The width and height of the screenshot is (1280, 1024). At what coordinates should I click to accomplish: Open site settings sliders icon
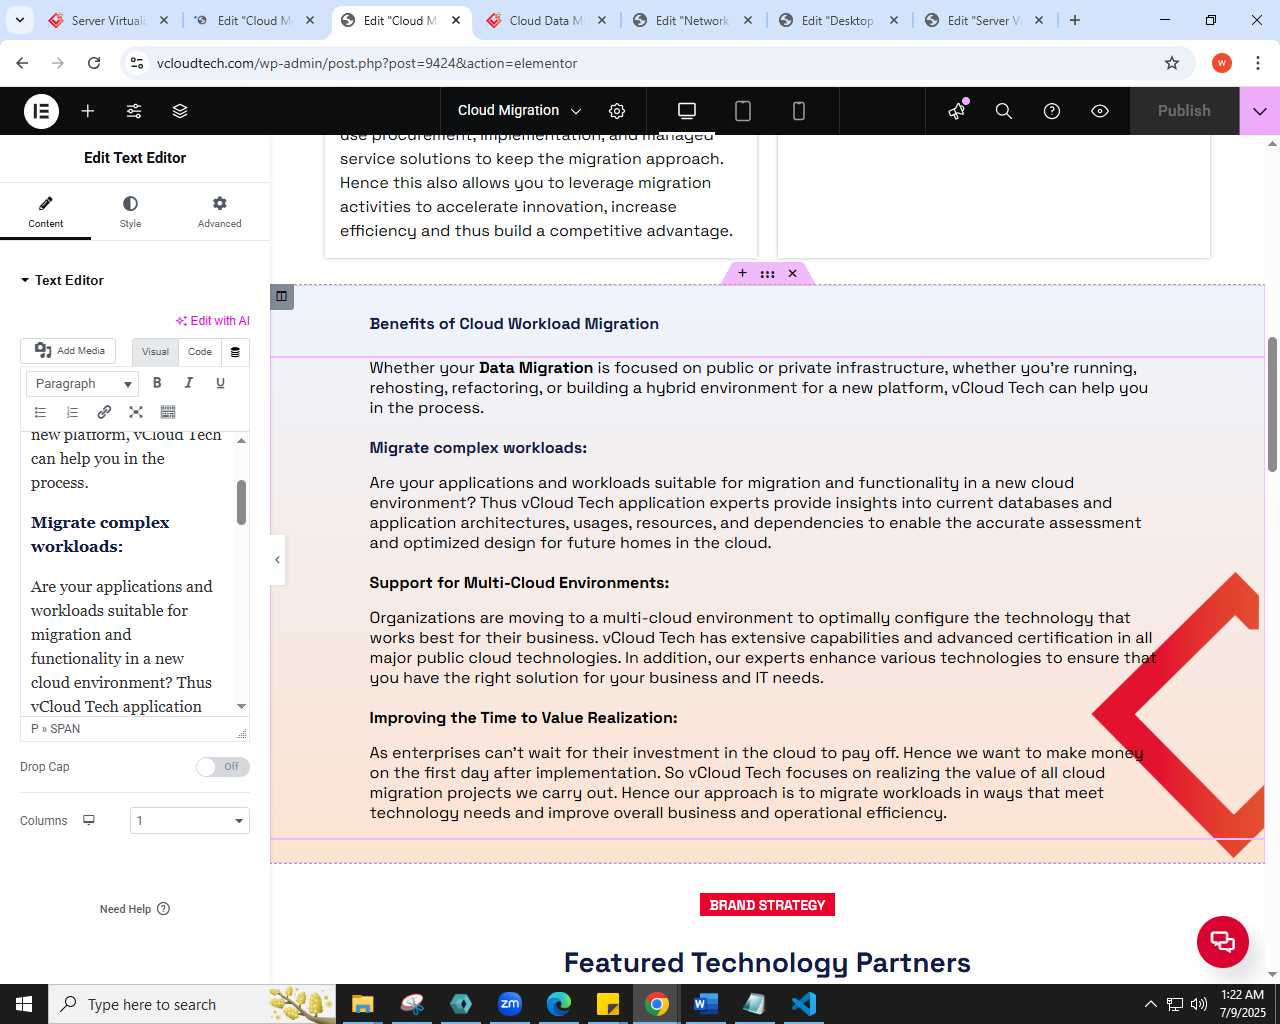[x=134, y=111]
